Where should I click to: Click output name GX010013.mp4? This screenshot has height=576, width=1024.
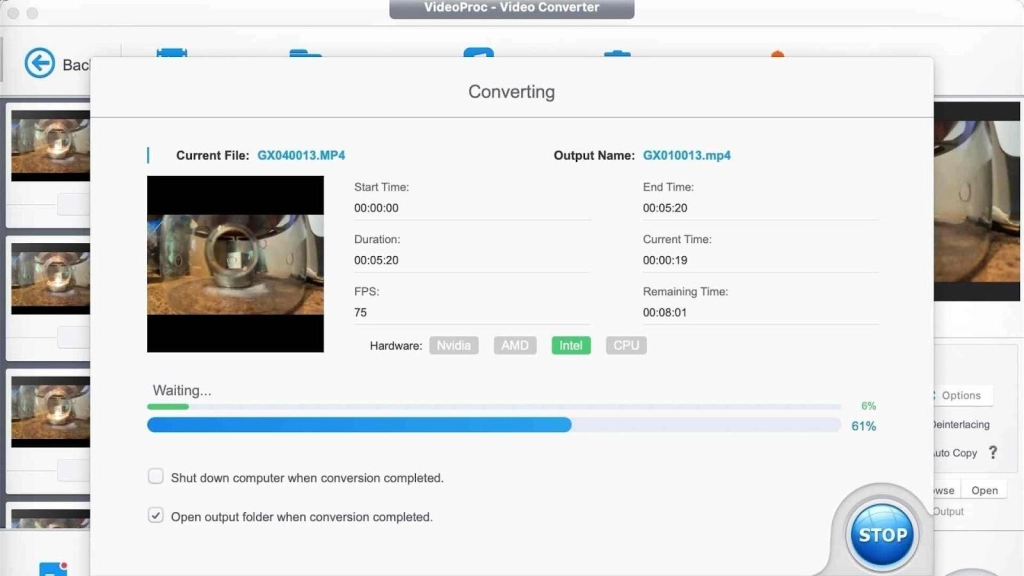[686, 155]
